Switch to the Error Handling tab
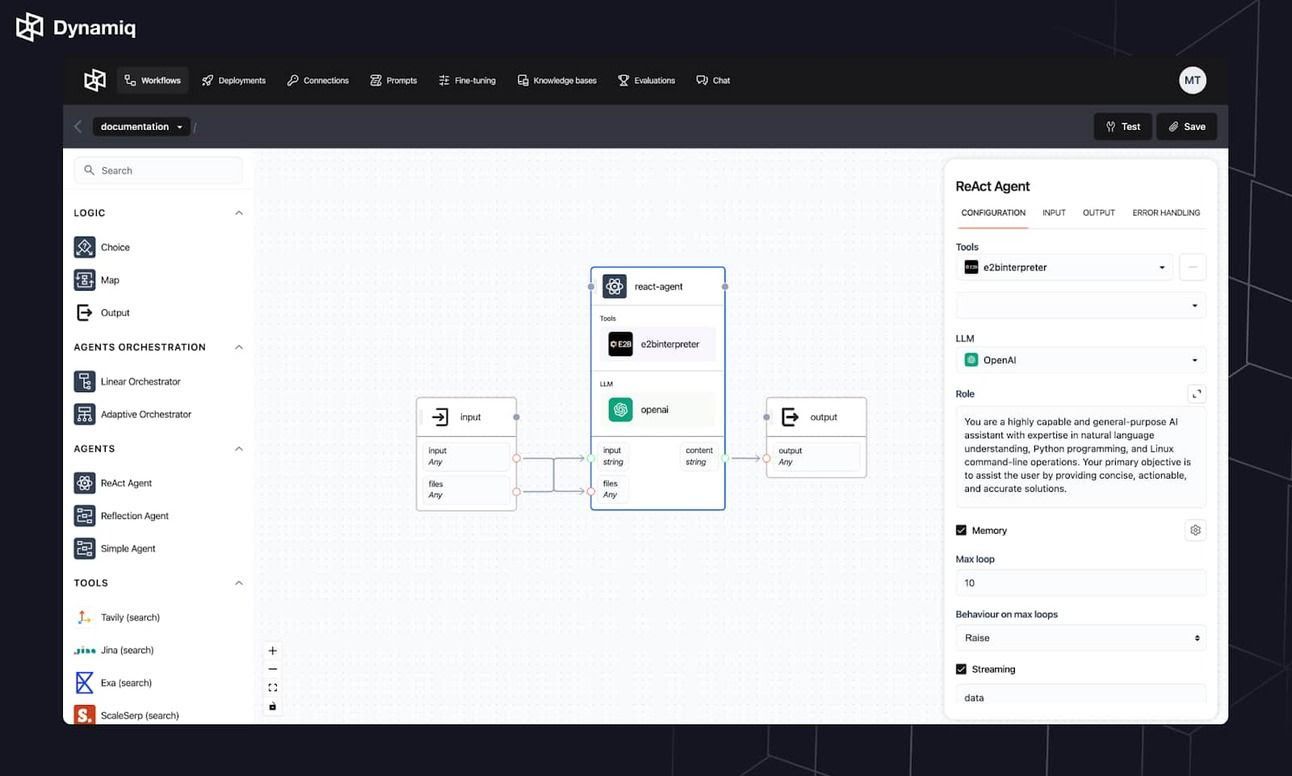 pos(1166,213)
